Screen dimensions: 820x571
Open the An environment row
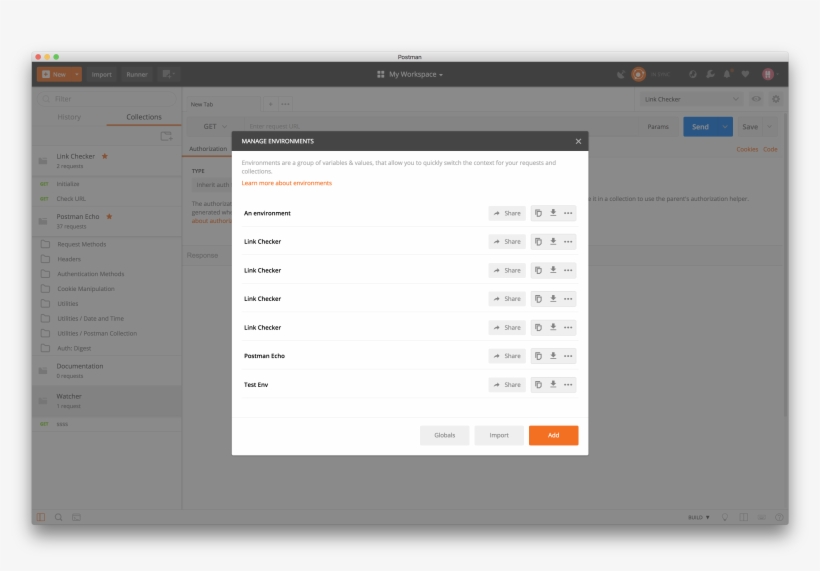(x=410, y=213)
